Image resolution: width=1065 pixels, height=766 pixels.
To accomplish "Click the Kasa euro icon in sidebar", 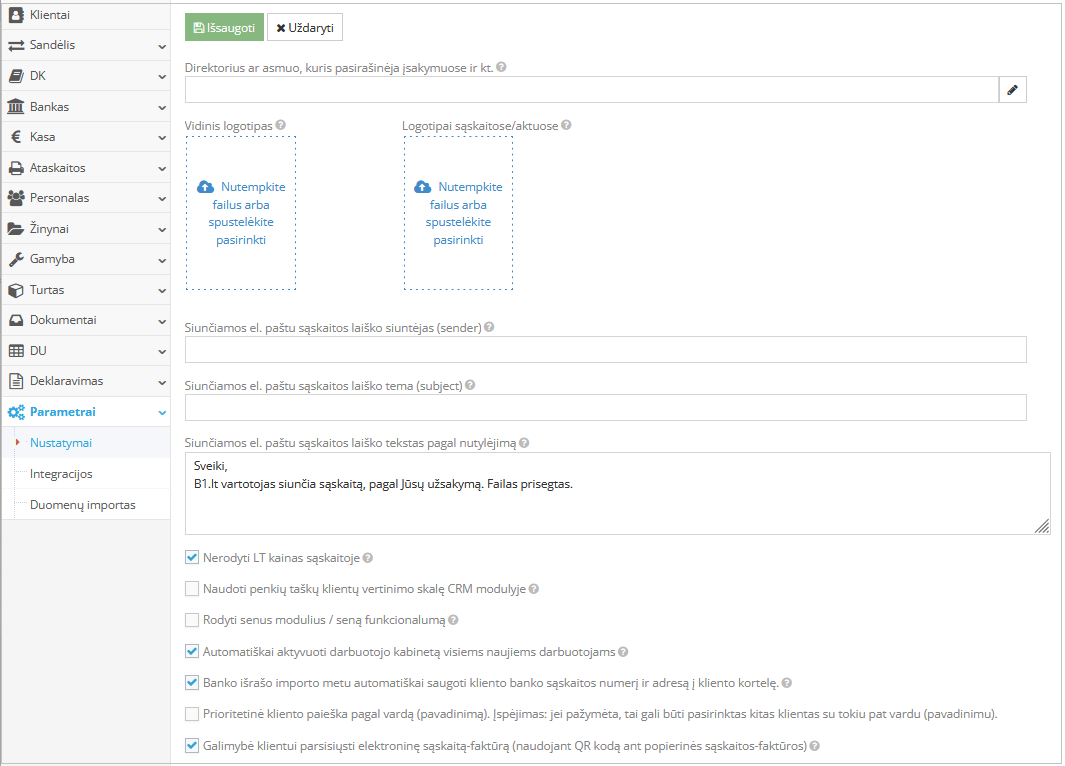I will (x=16, y=137).
